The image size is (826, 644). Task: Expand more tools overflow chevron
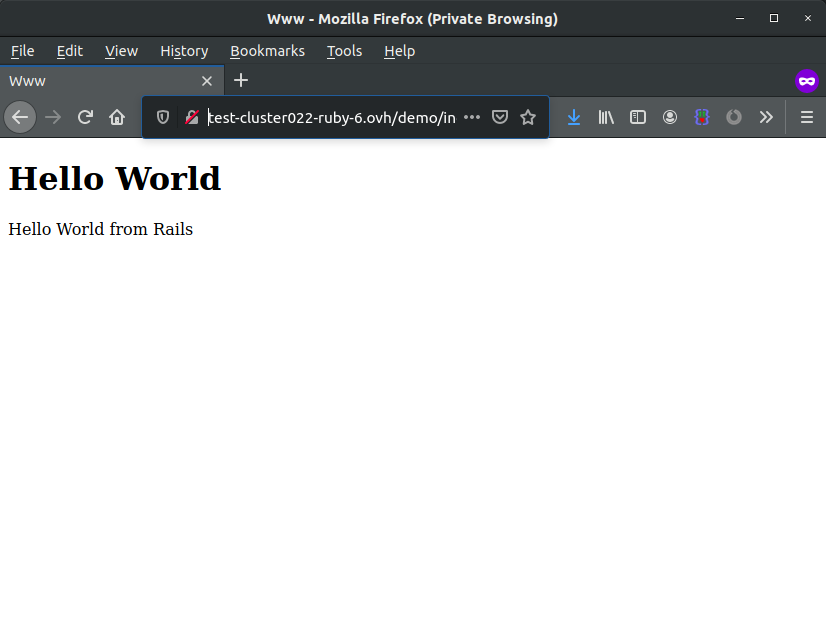click(766, 117)
